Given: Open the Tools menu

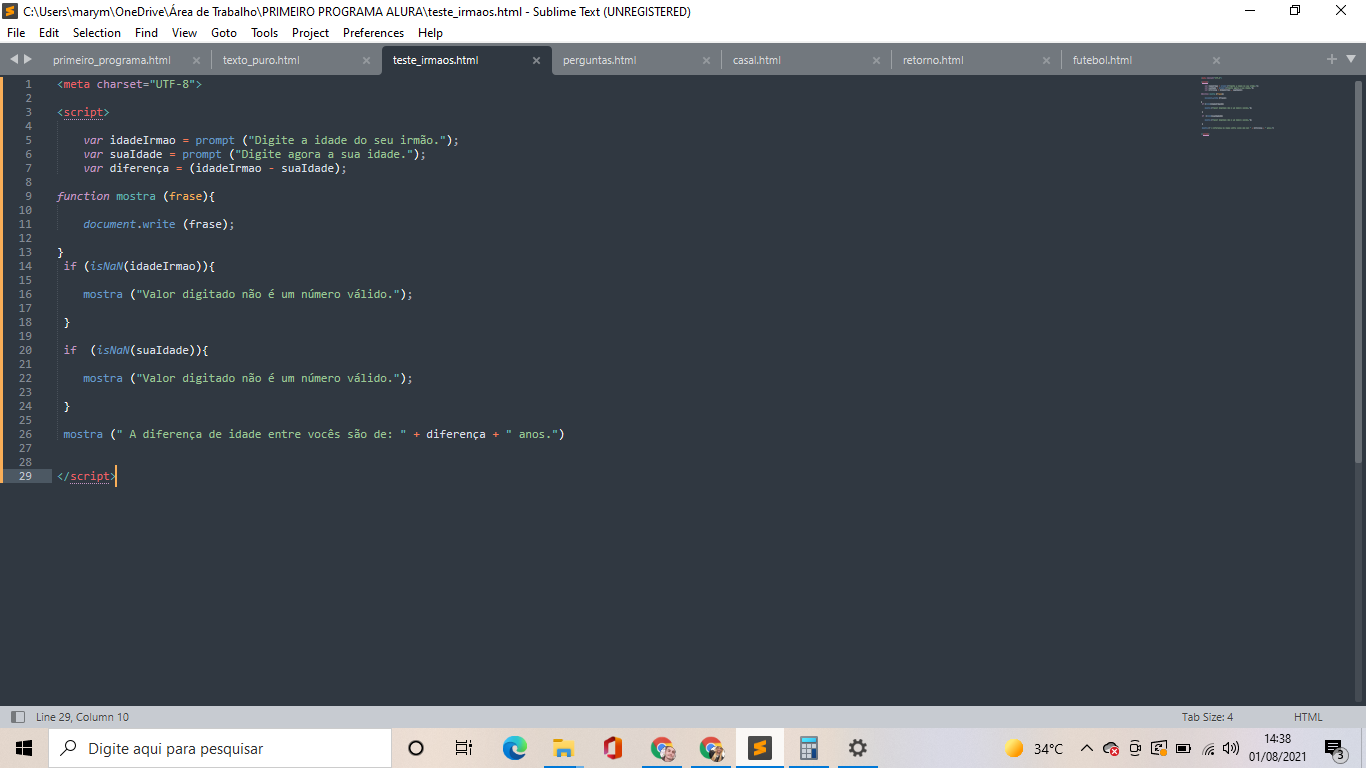Looking at the screenshot, I should click(265, 33).
